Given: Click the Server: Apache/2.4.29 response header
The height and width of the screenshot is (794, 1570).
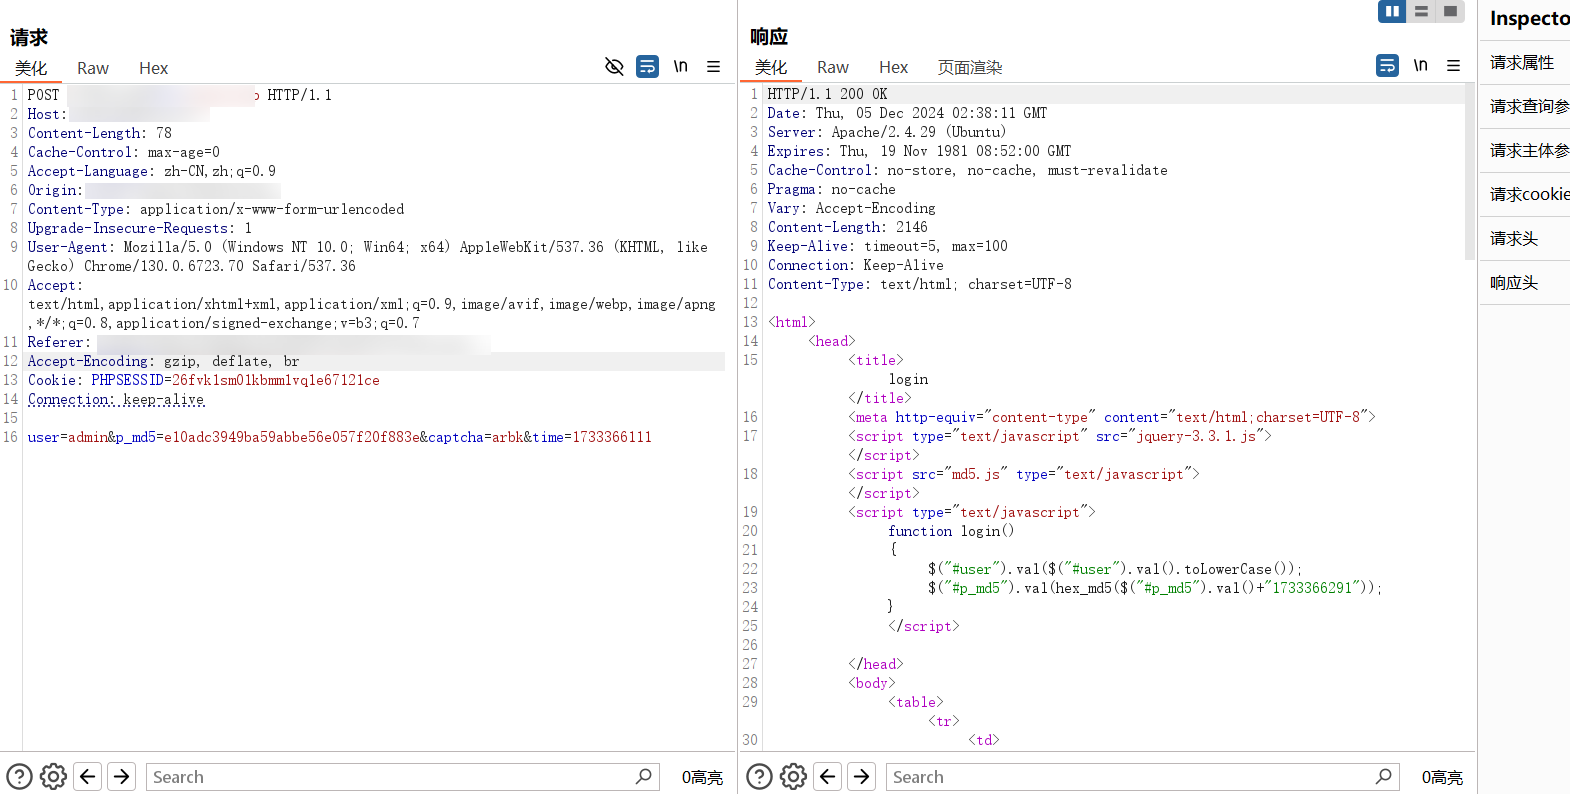Looking at the screenshot, I should point(887,132).
